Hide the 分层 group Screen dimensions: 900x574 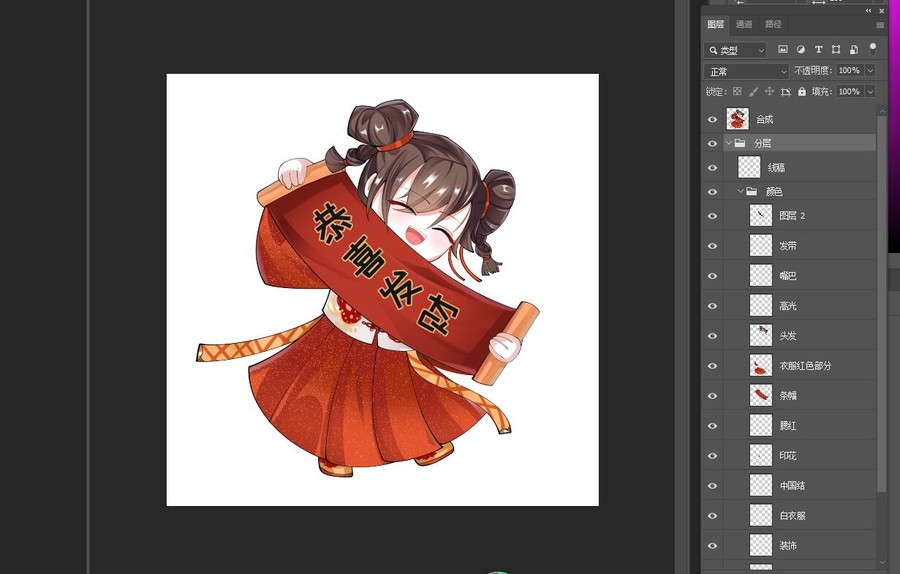(x=712, y=143)
